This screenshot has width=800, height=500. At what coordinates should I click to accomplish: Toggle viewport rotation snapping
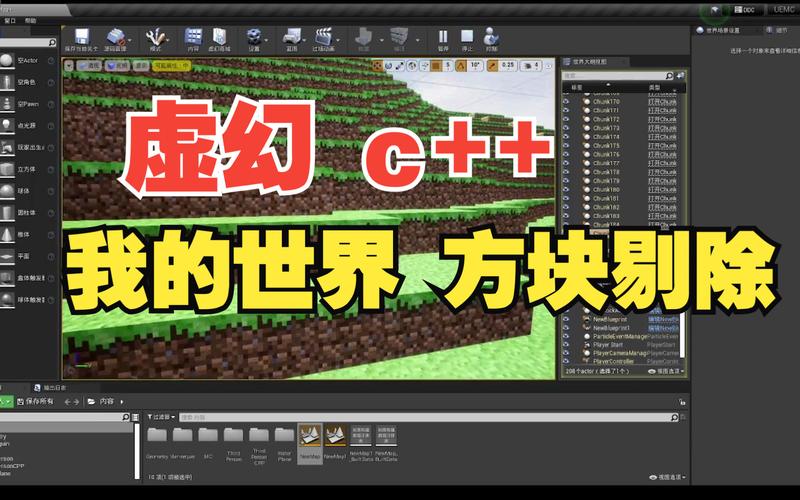pos(461,66)
